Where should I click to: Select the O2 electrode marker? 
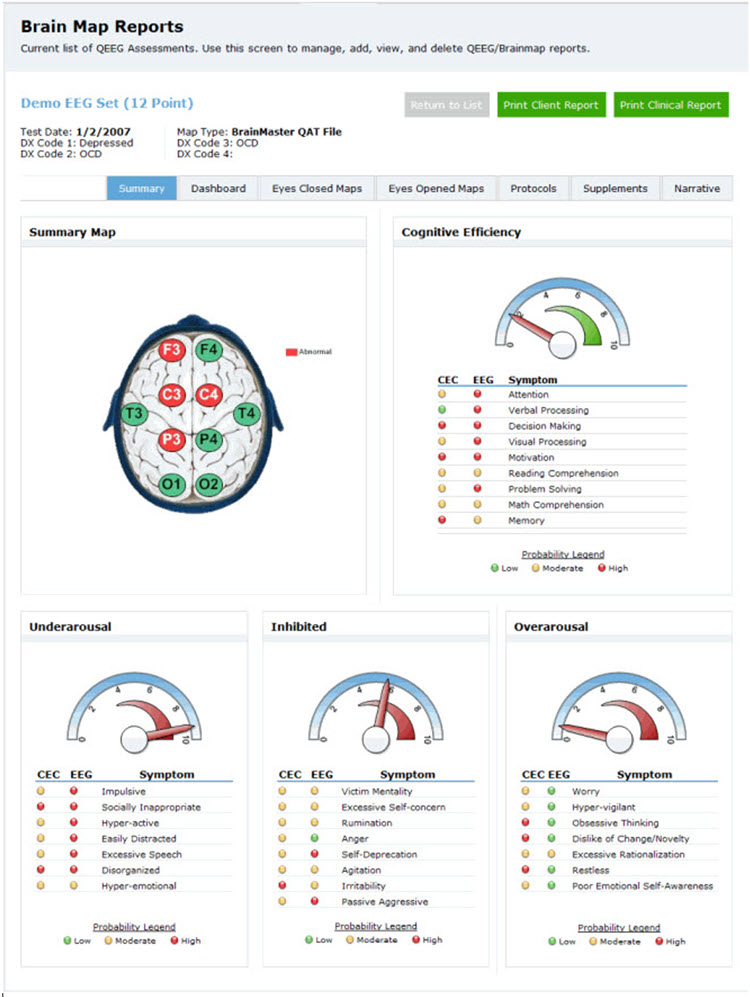click(x=209, y=484)
